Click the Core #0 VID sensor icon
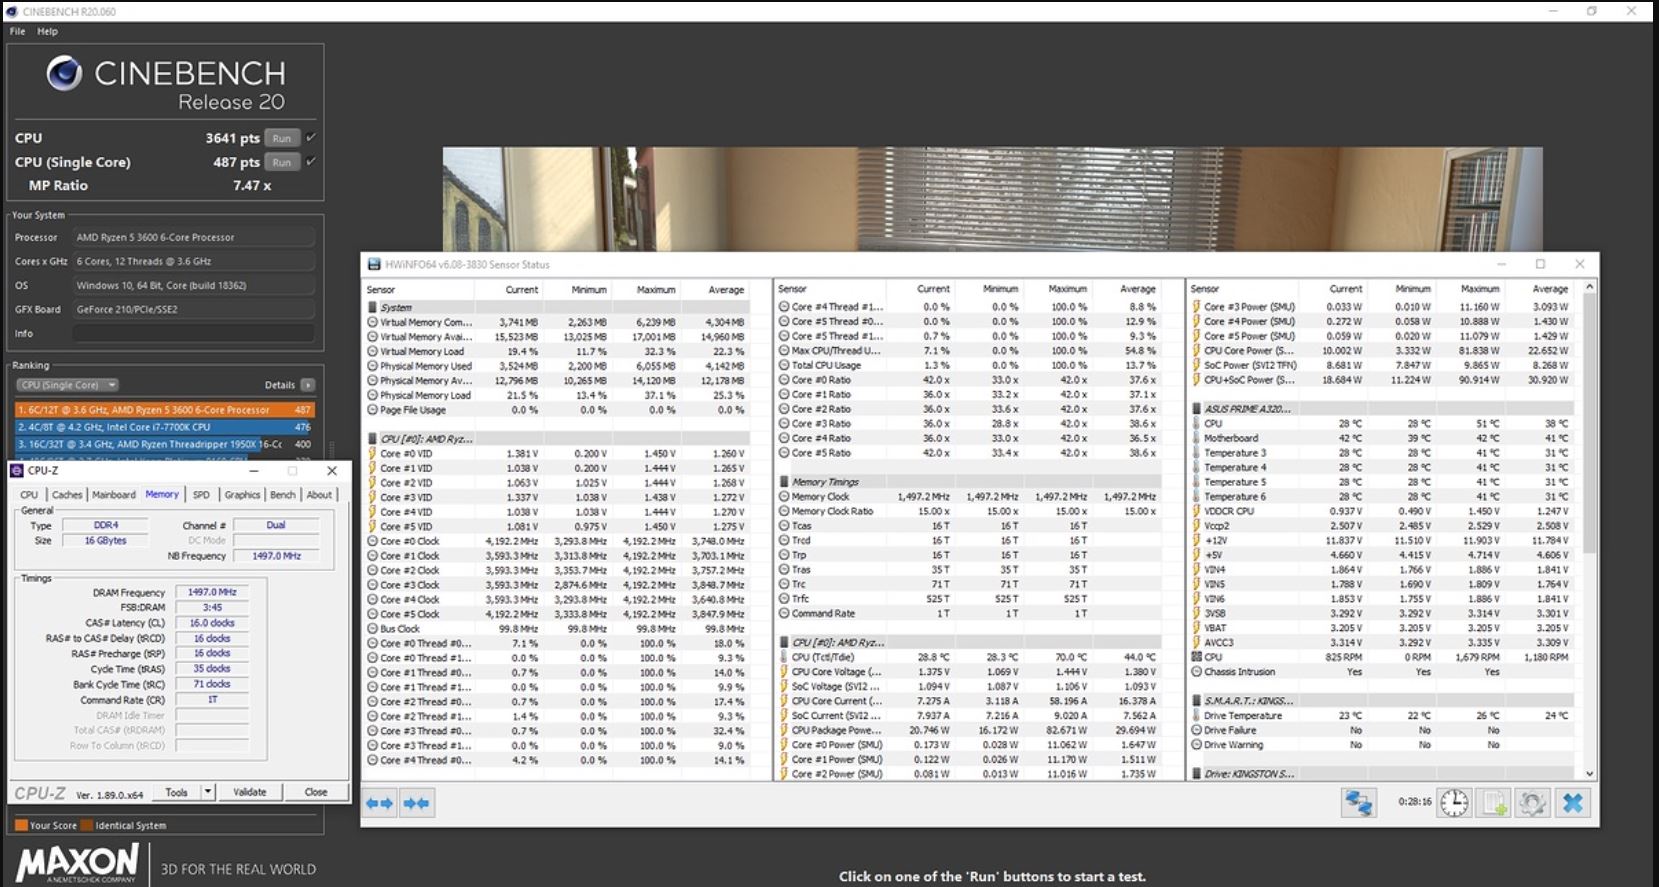This screenshot has height=887, width=1659. click(372, 454)
